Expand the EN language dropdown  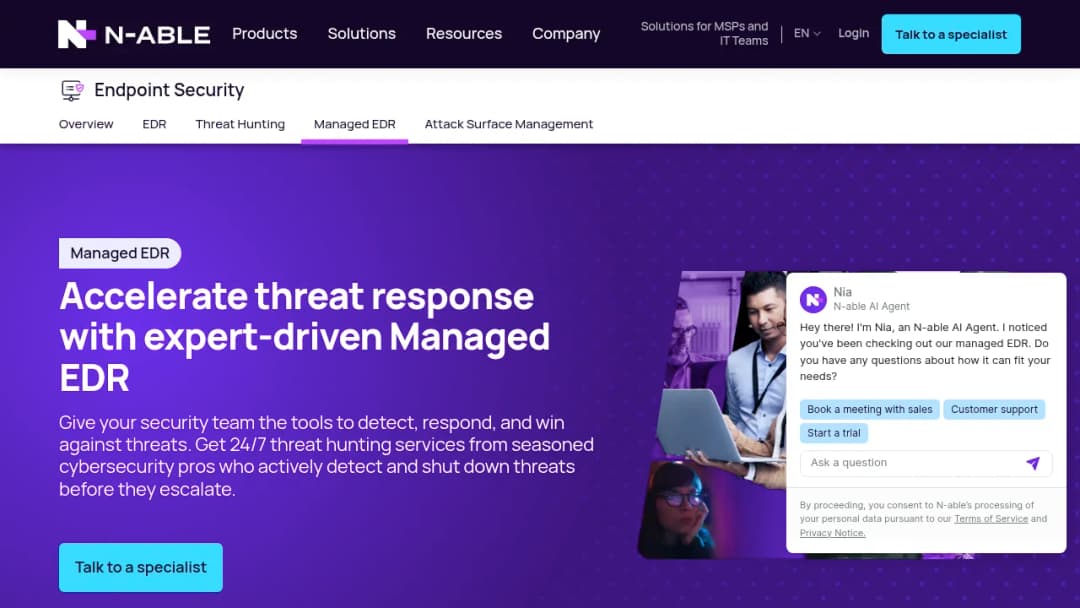(807, 33)
